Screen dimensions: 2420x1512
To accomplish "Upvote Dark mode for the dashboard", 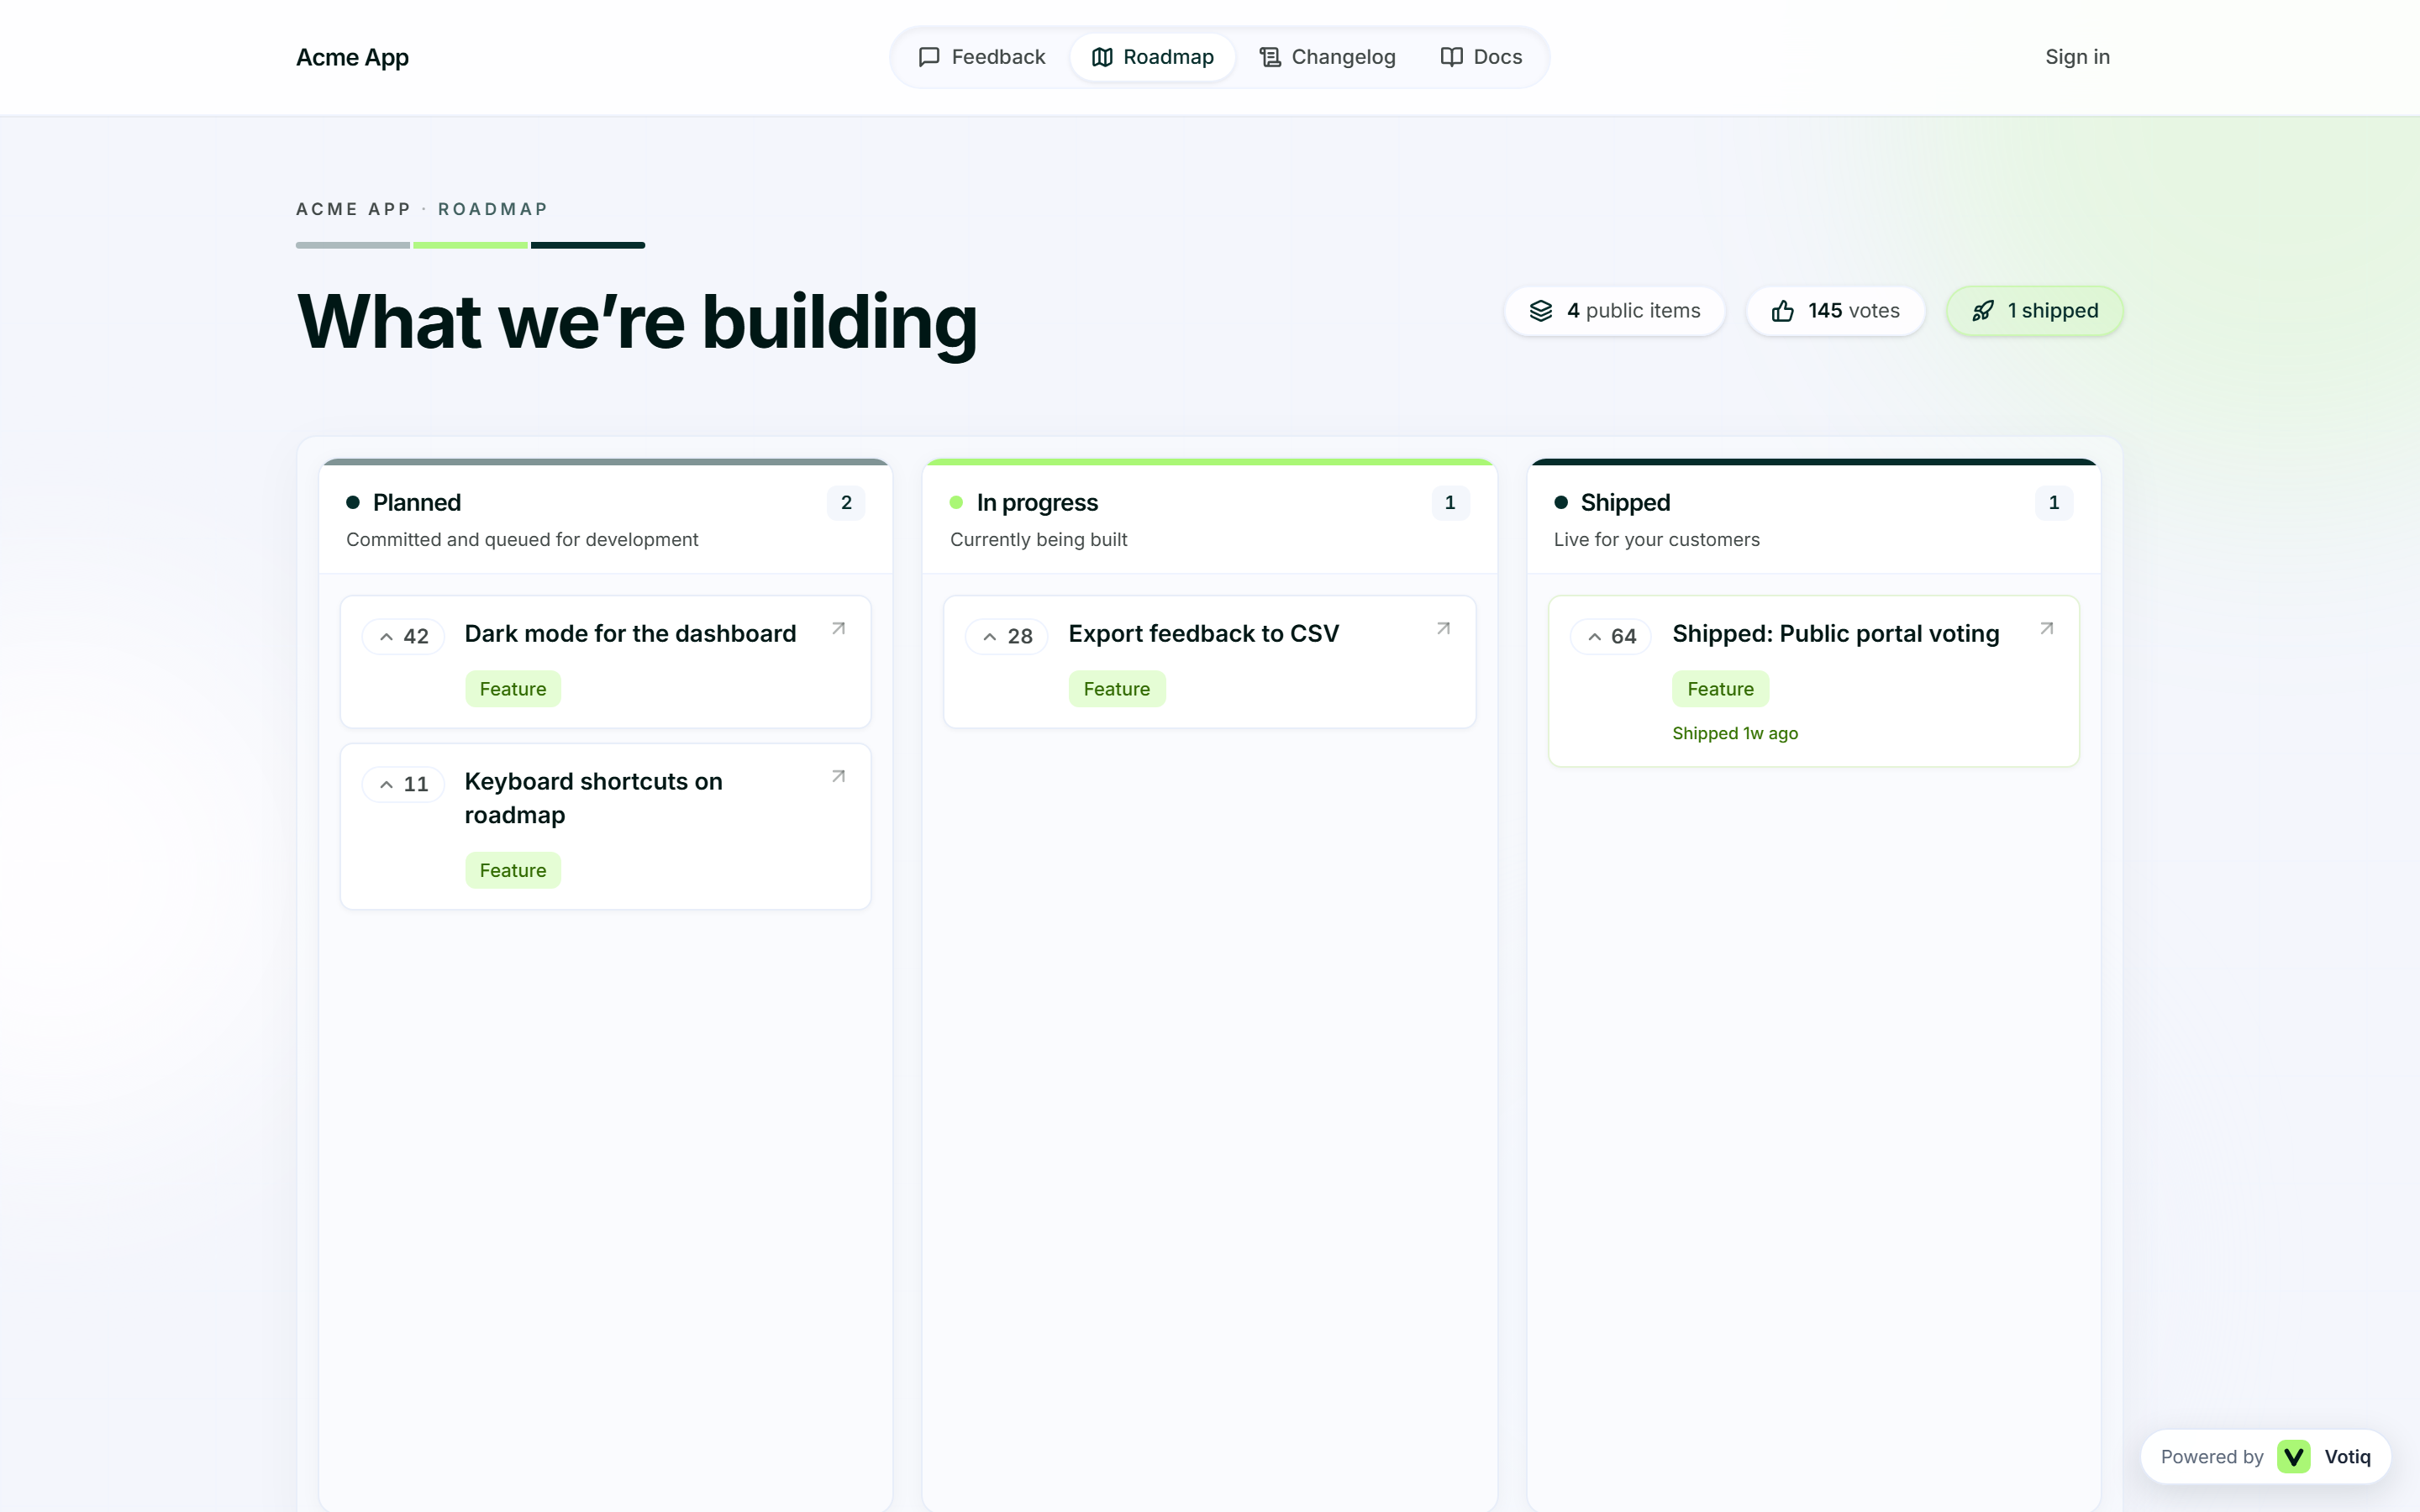I will [x=403, y=636].
